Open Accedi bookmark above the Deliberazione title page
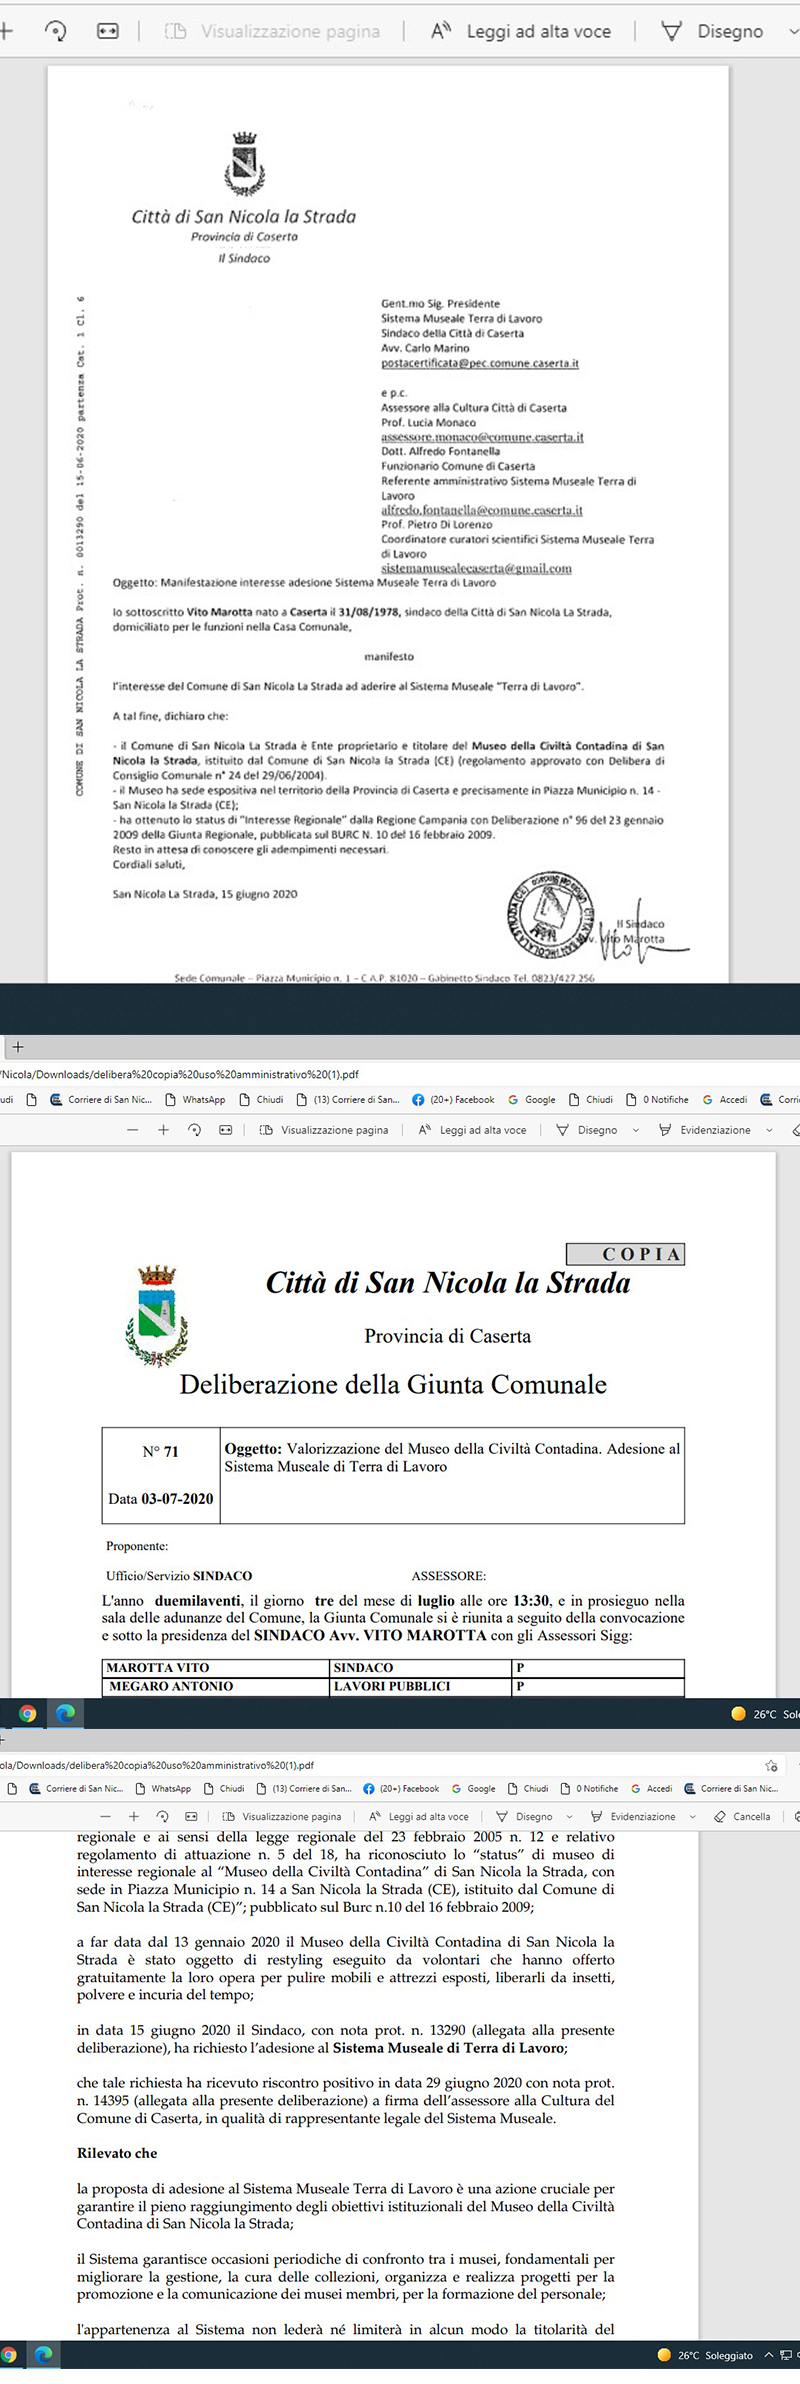 [725, 1099]
